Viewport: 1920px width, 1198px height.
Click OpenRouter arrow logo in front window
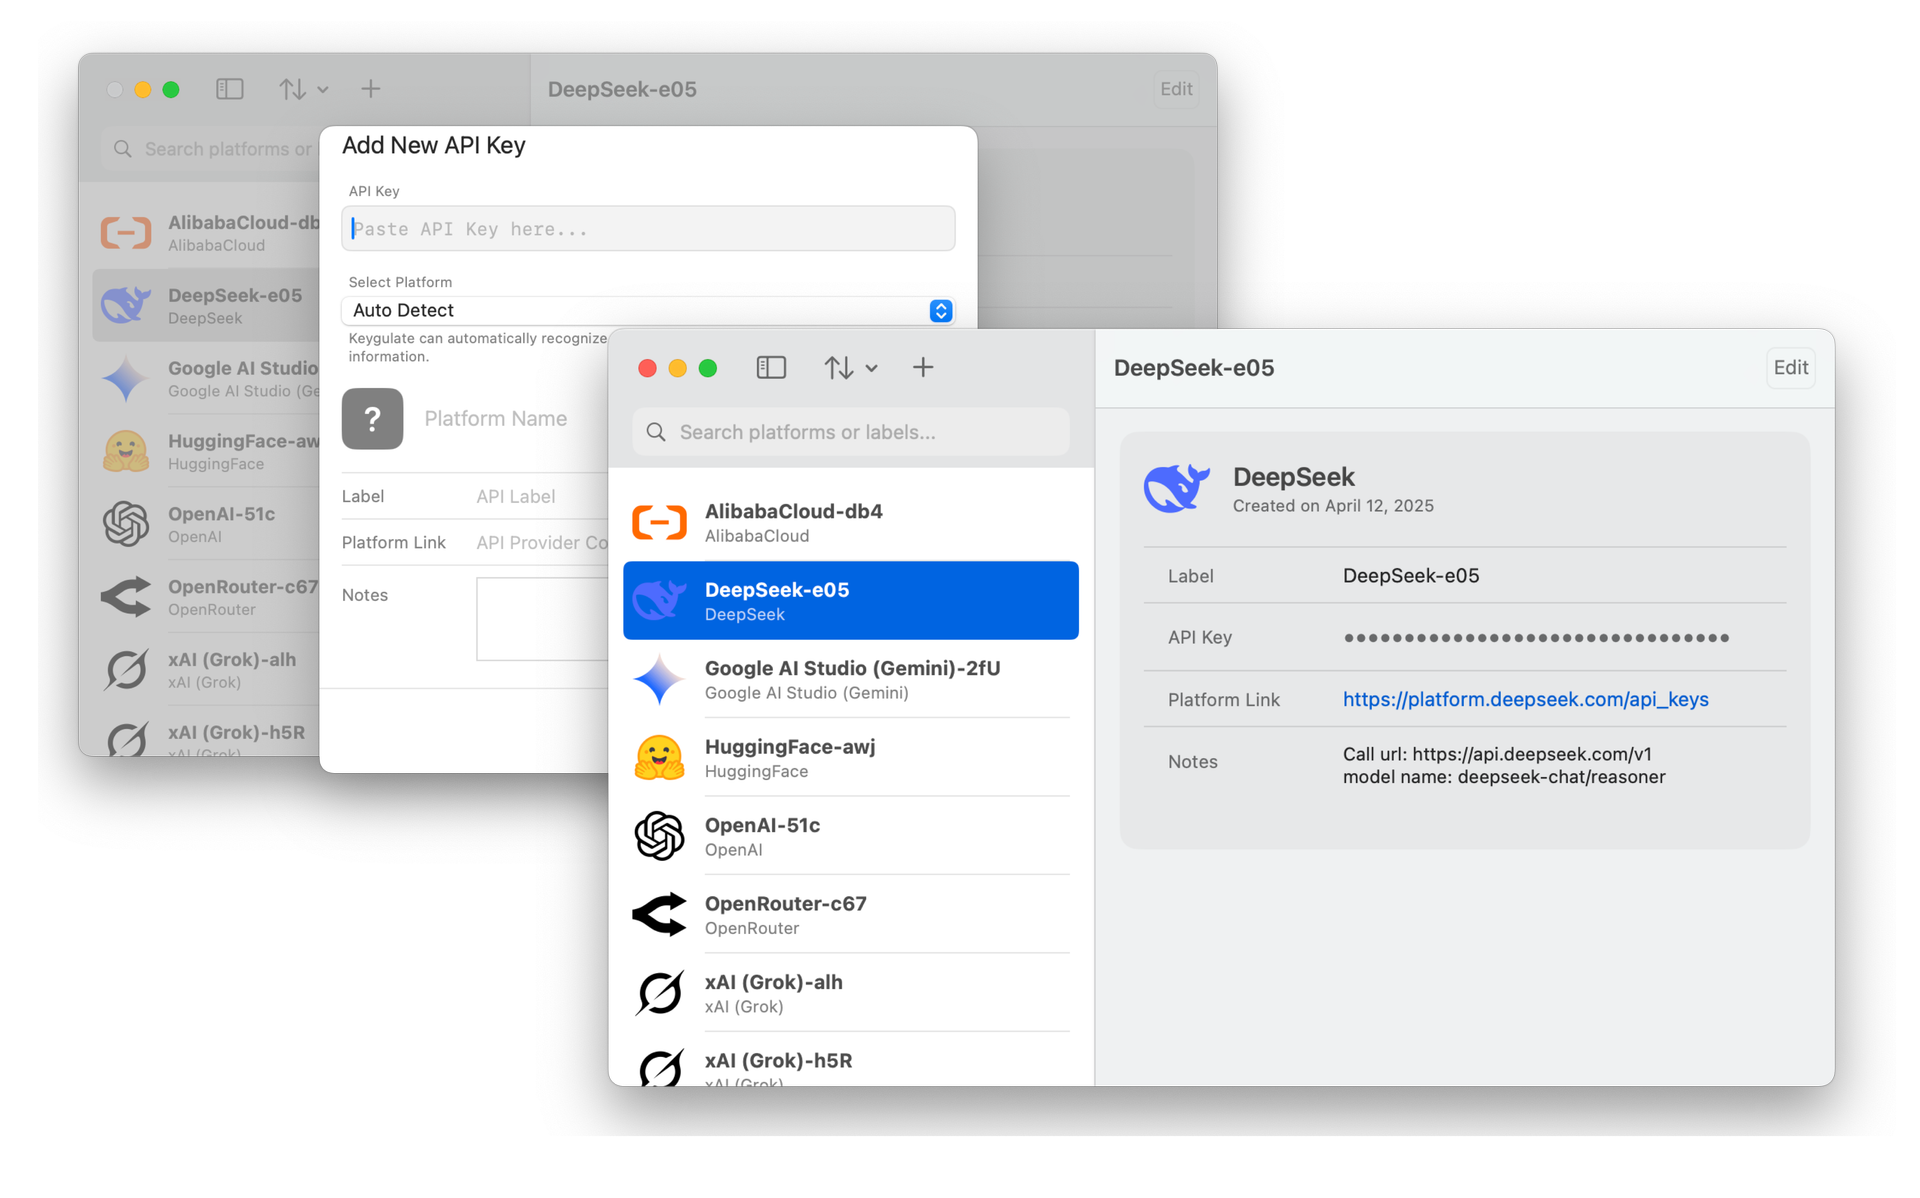659,915
